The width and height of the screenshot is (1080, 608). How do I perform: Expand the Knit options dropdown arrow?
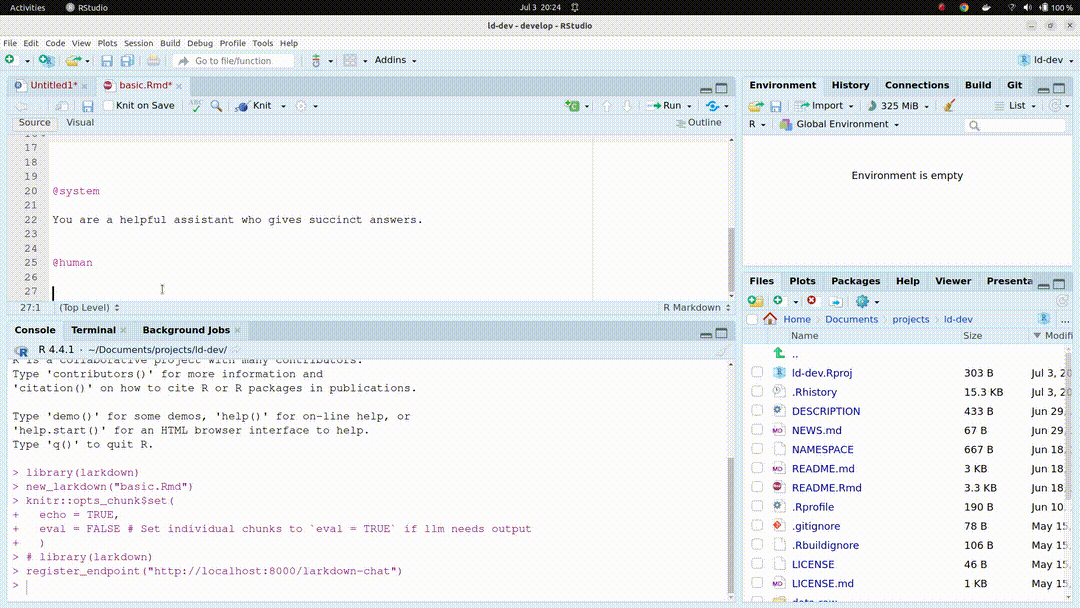(x=283, y=106)
